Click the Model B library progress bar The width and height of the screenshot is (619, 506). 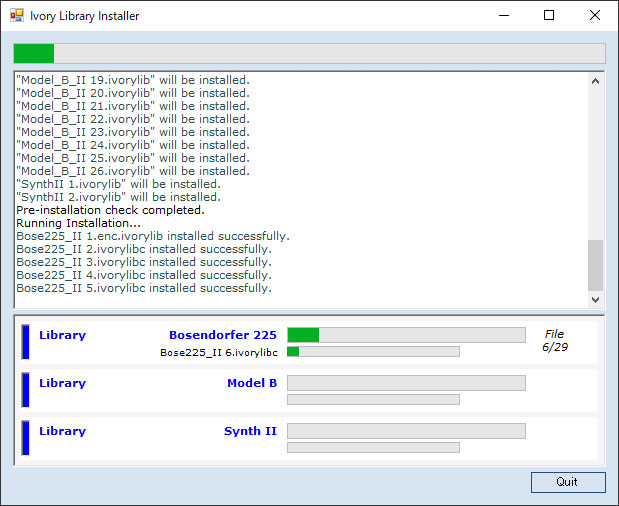[x=406, y=383]
